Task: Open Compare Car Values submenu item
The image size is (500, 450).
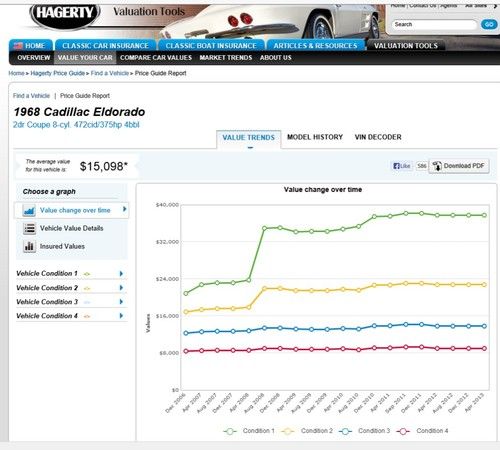Action: click(x=156, y=58)
